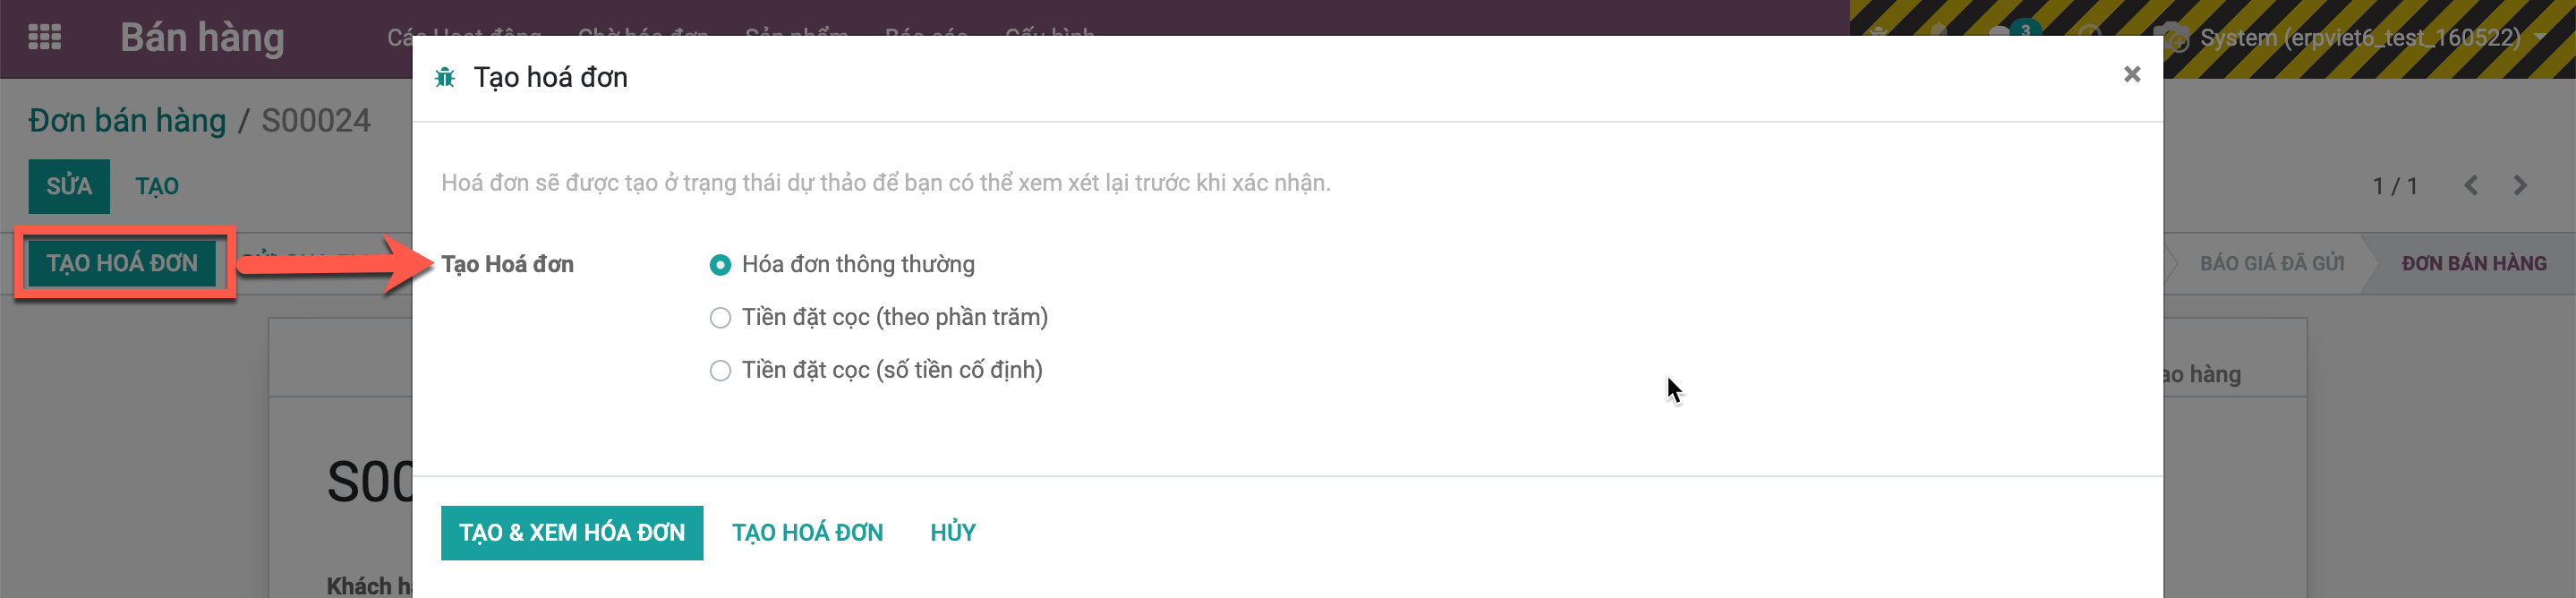Open the apps grid menu
The width and height of the screenshot is (2576, 598).
pos(44,38)
